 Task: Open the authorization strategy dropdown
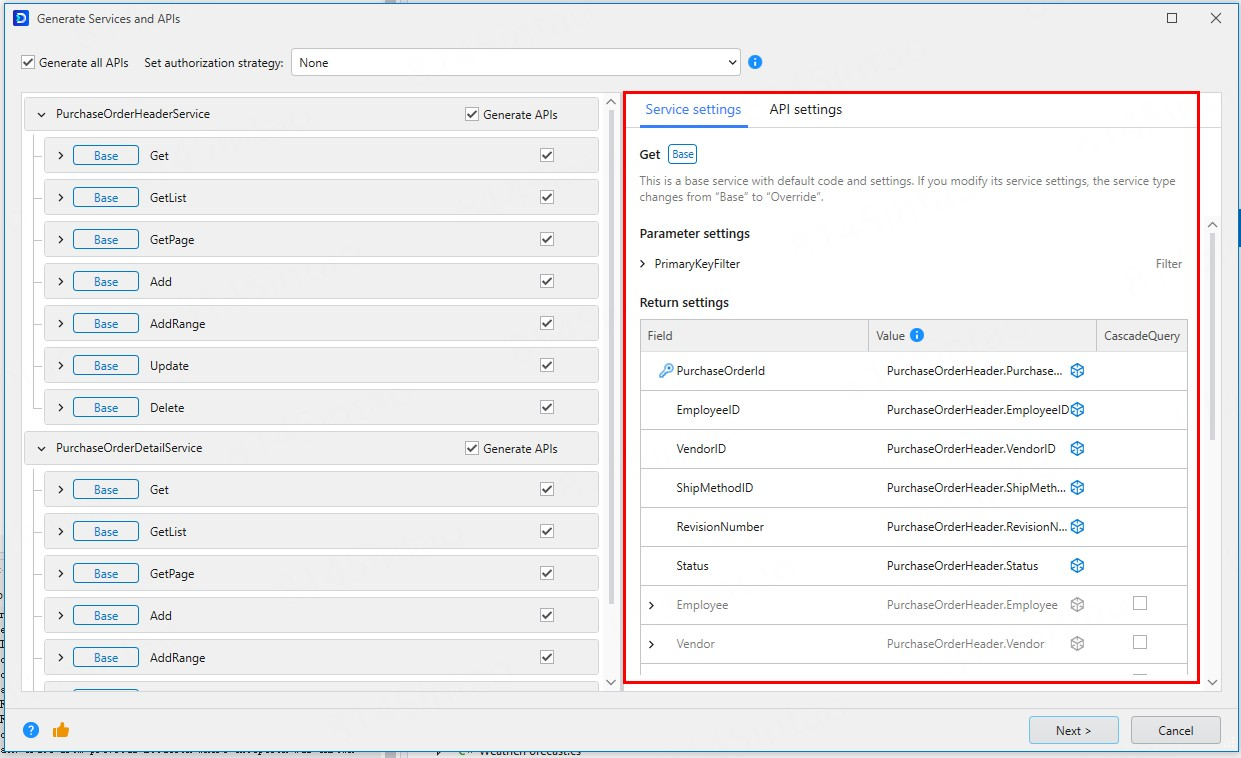click(515, 63)
